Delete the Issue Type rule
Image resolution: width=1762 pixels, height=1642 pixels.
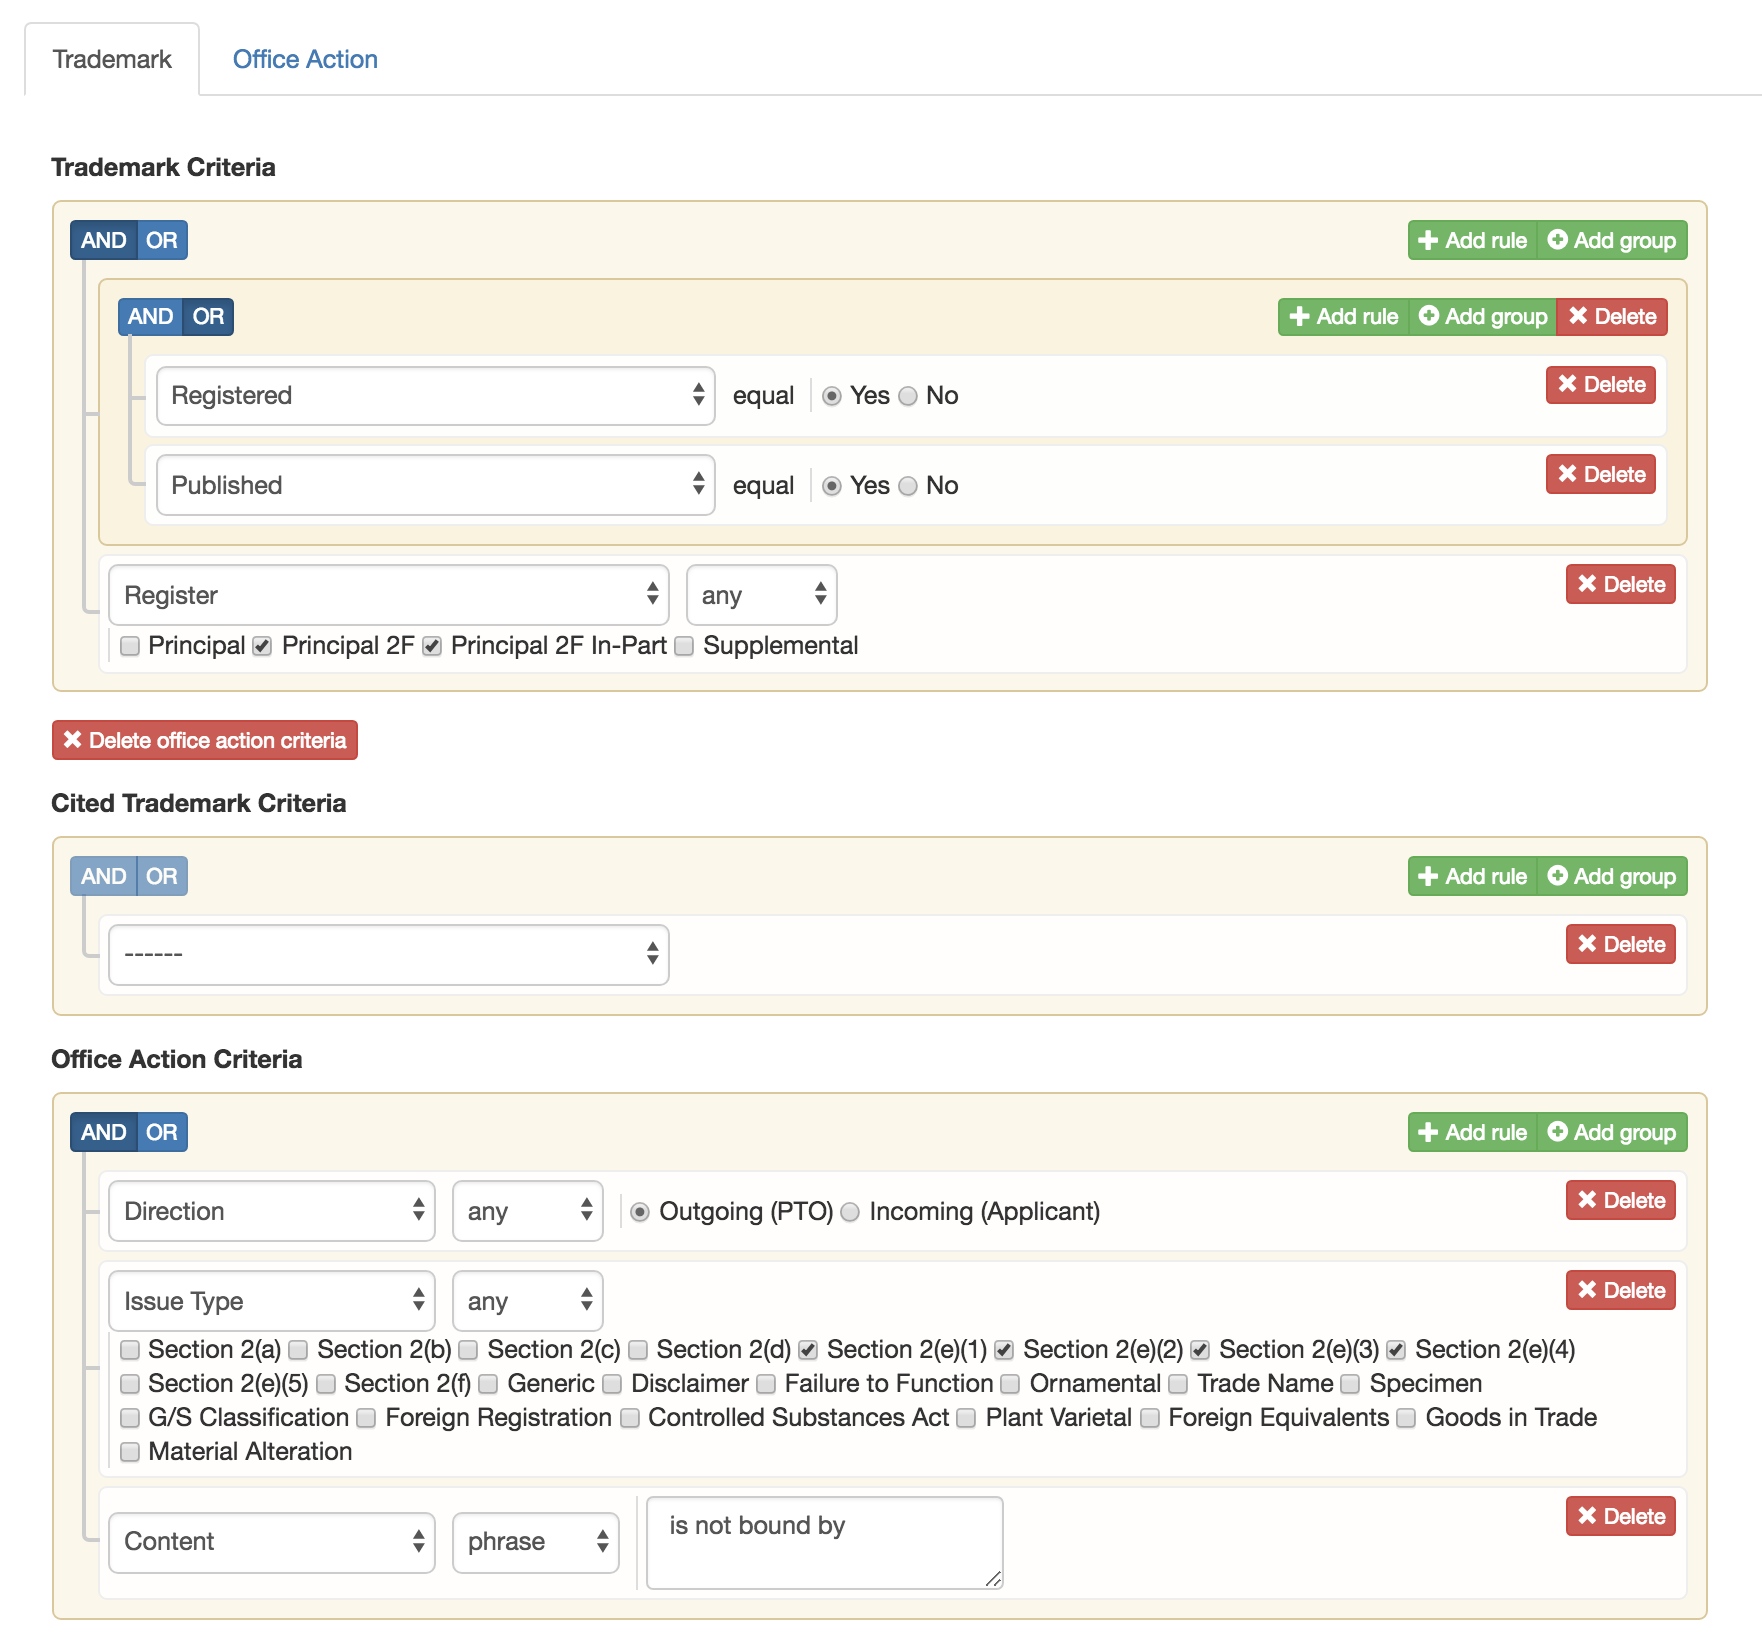[1620, 1291]
